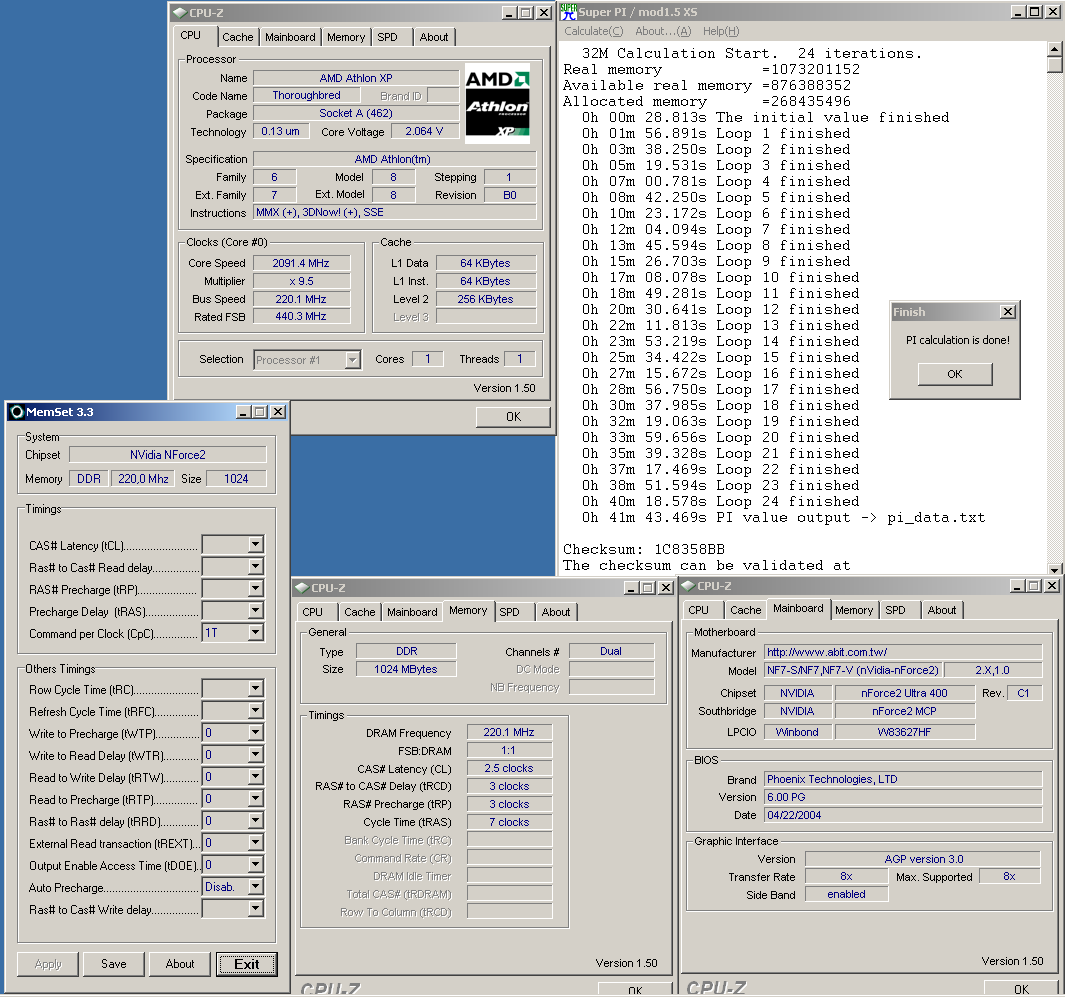Click the abit.com.tw manufacturer link field

point(903,653)
